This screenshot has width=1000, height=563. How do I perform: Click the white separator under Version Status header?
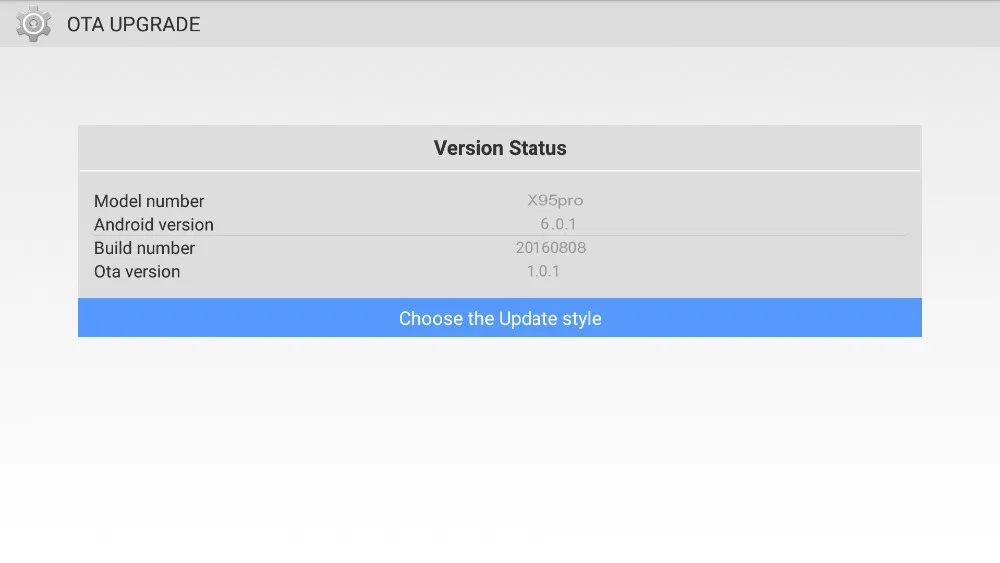(x=500, y=170)
